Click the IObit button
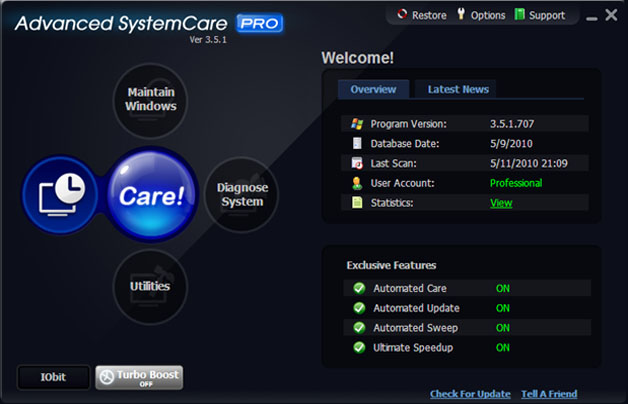This screenshot has height=404, width=628. click(x=53, y=377)
